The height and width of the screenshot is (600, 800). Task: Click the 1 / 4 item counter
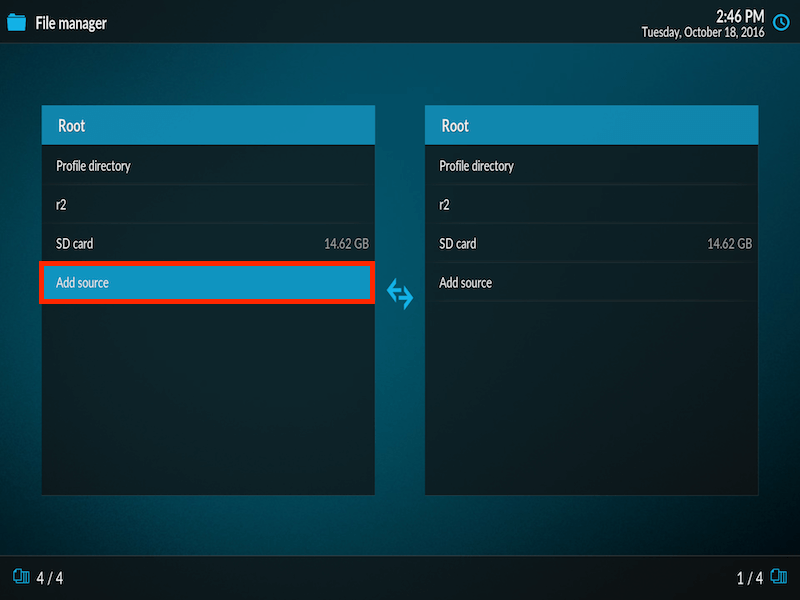(x=749, y=578)
